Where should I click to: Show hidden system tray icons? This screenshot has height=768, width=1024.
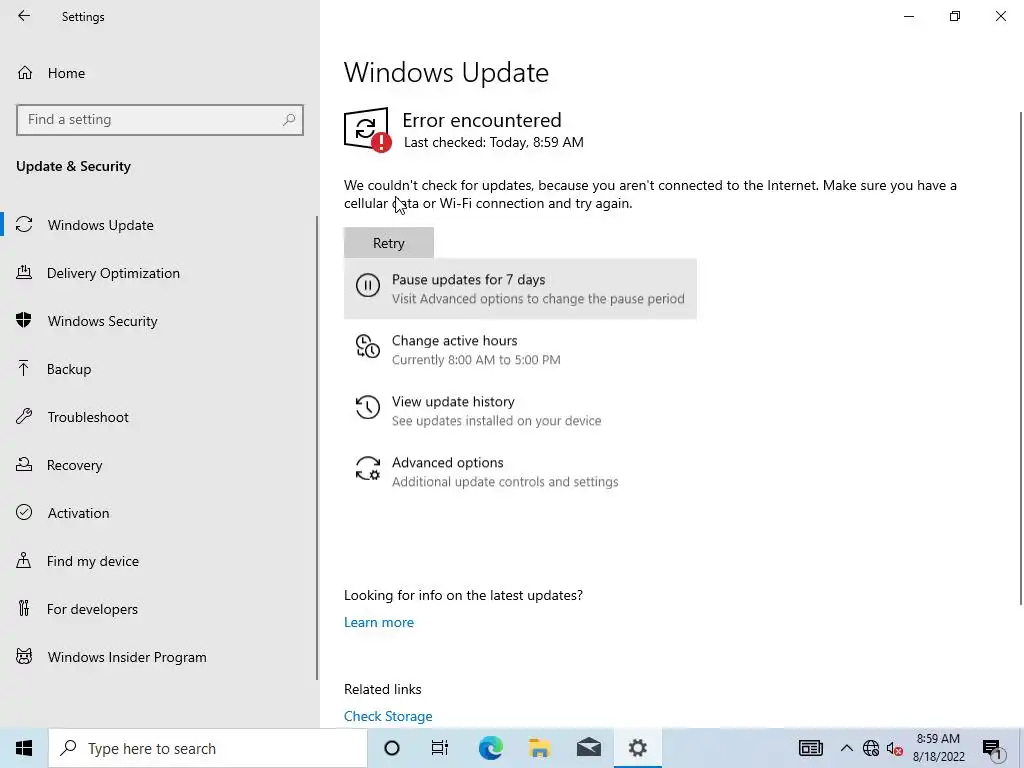[x=846, y=748]
